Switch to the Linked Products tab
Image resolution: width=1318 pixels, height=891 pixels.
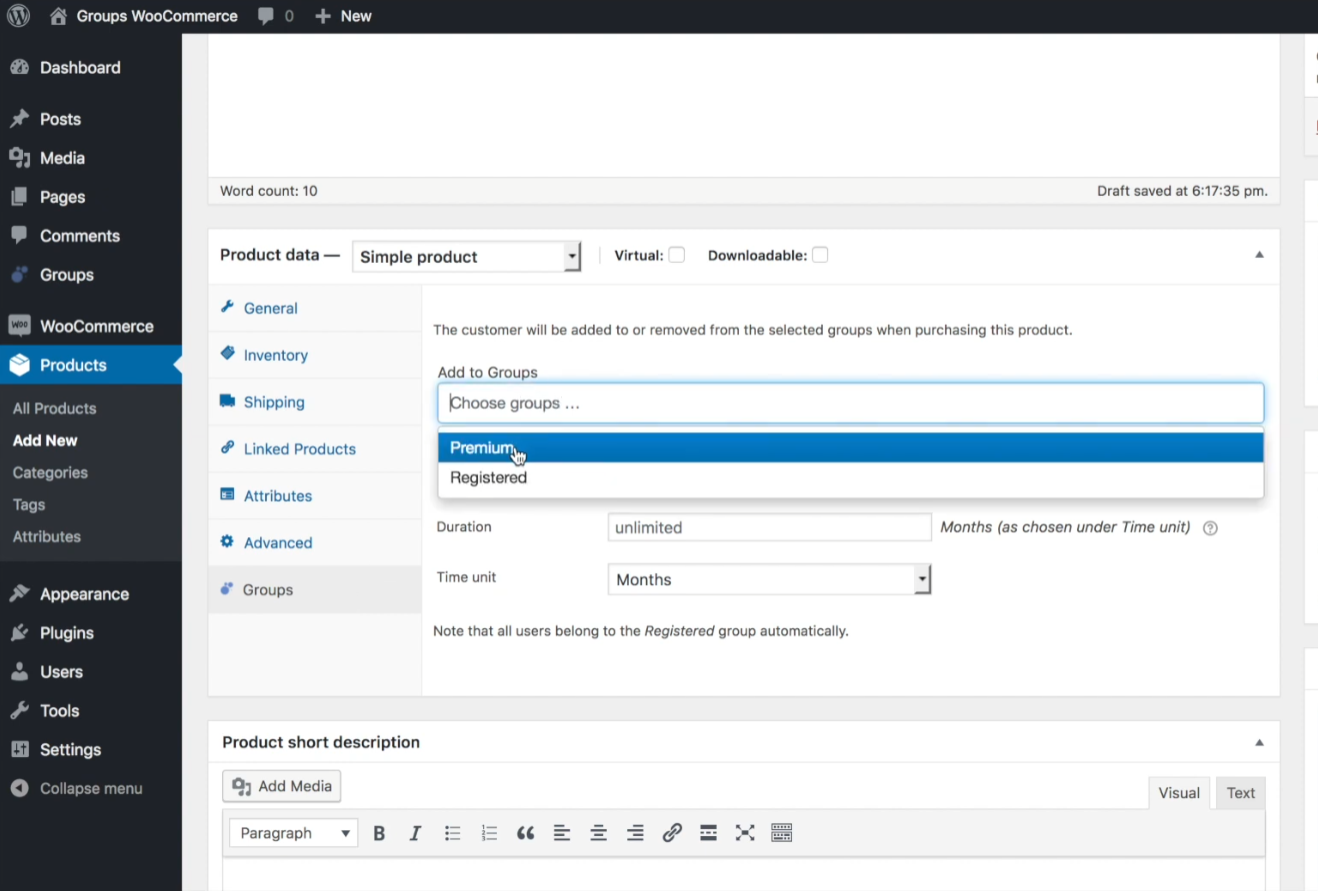[x=315, y=449]
